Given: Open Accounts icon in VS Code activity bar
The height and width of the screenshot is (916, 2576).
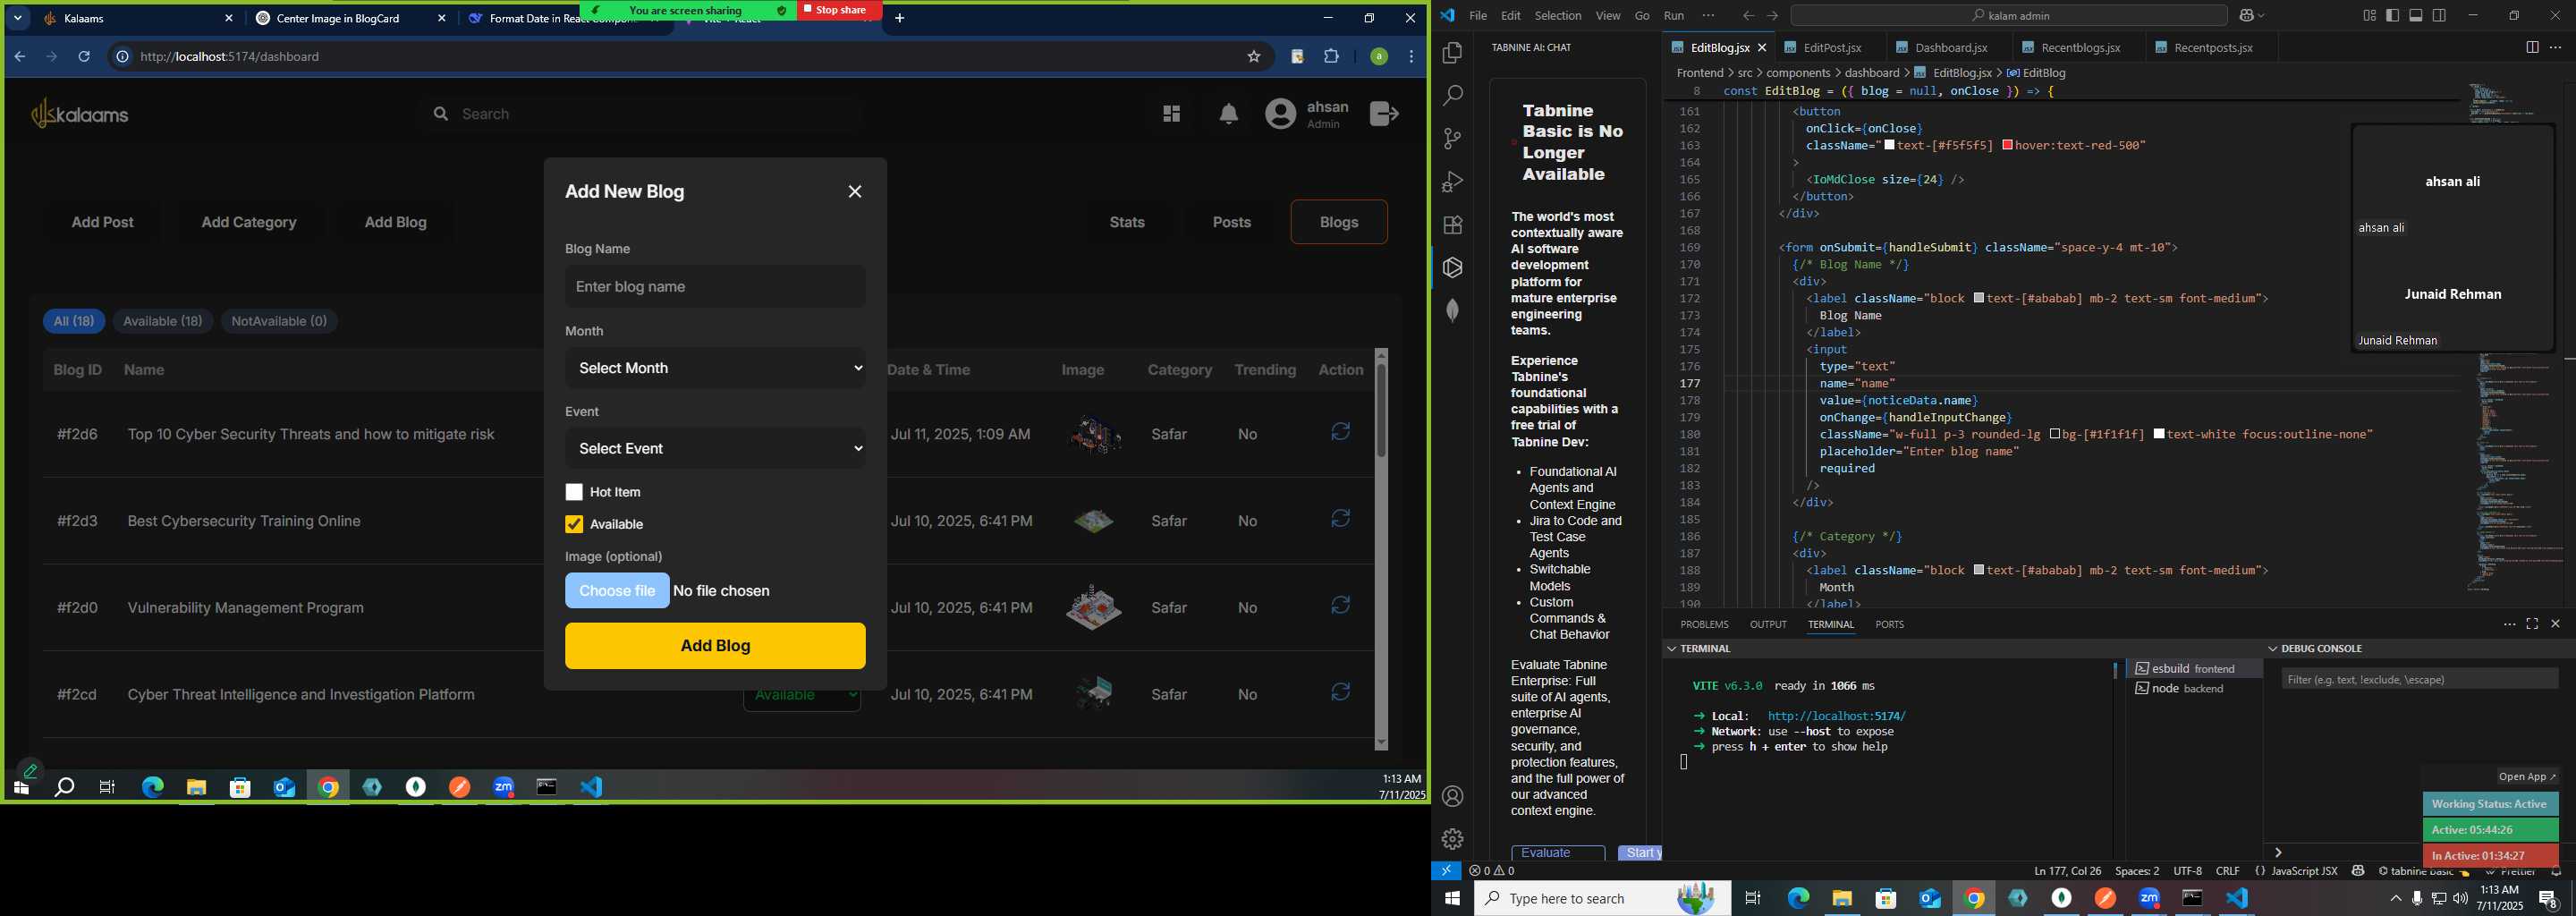Looking at the screenshot, I should coord(1452,797).
